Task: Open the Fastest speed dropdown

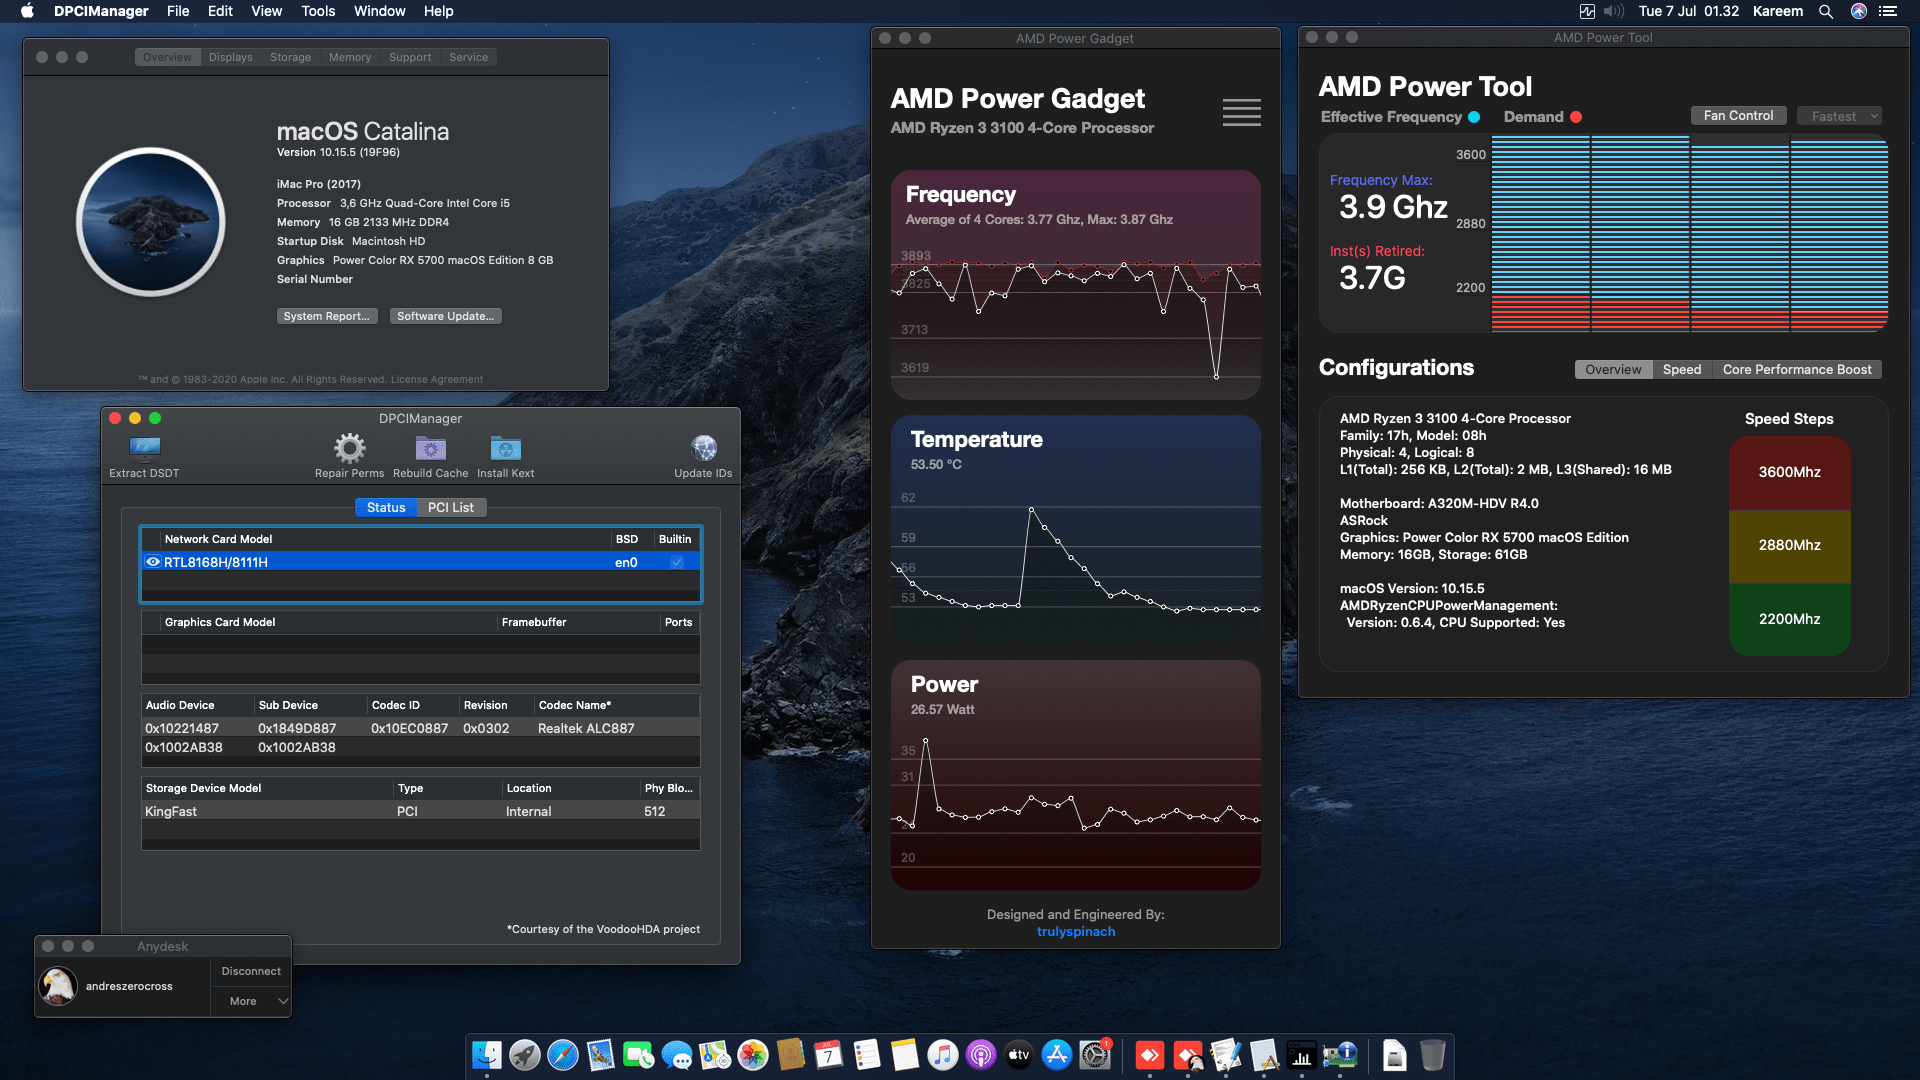Action: pos(1839,115)
